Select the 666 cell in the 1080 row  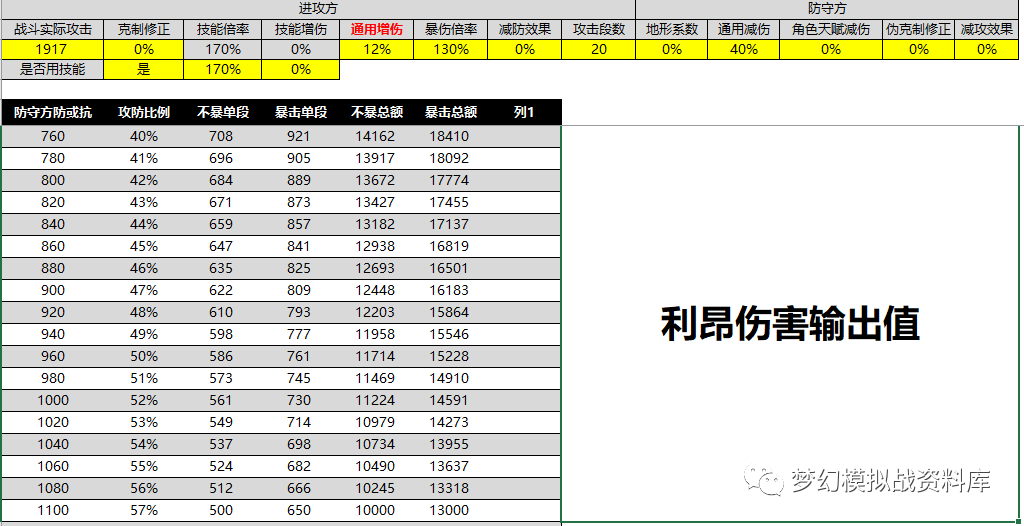click(x=299, y=488)
